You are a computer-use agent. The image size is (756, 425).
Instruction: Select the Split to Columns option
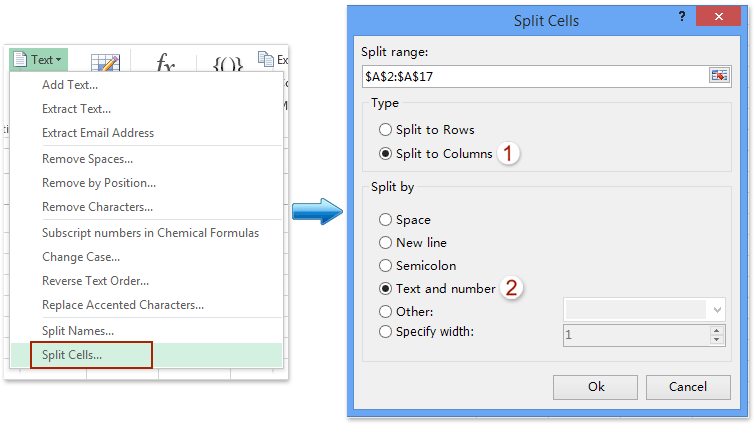[x=386, y=154]
